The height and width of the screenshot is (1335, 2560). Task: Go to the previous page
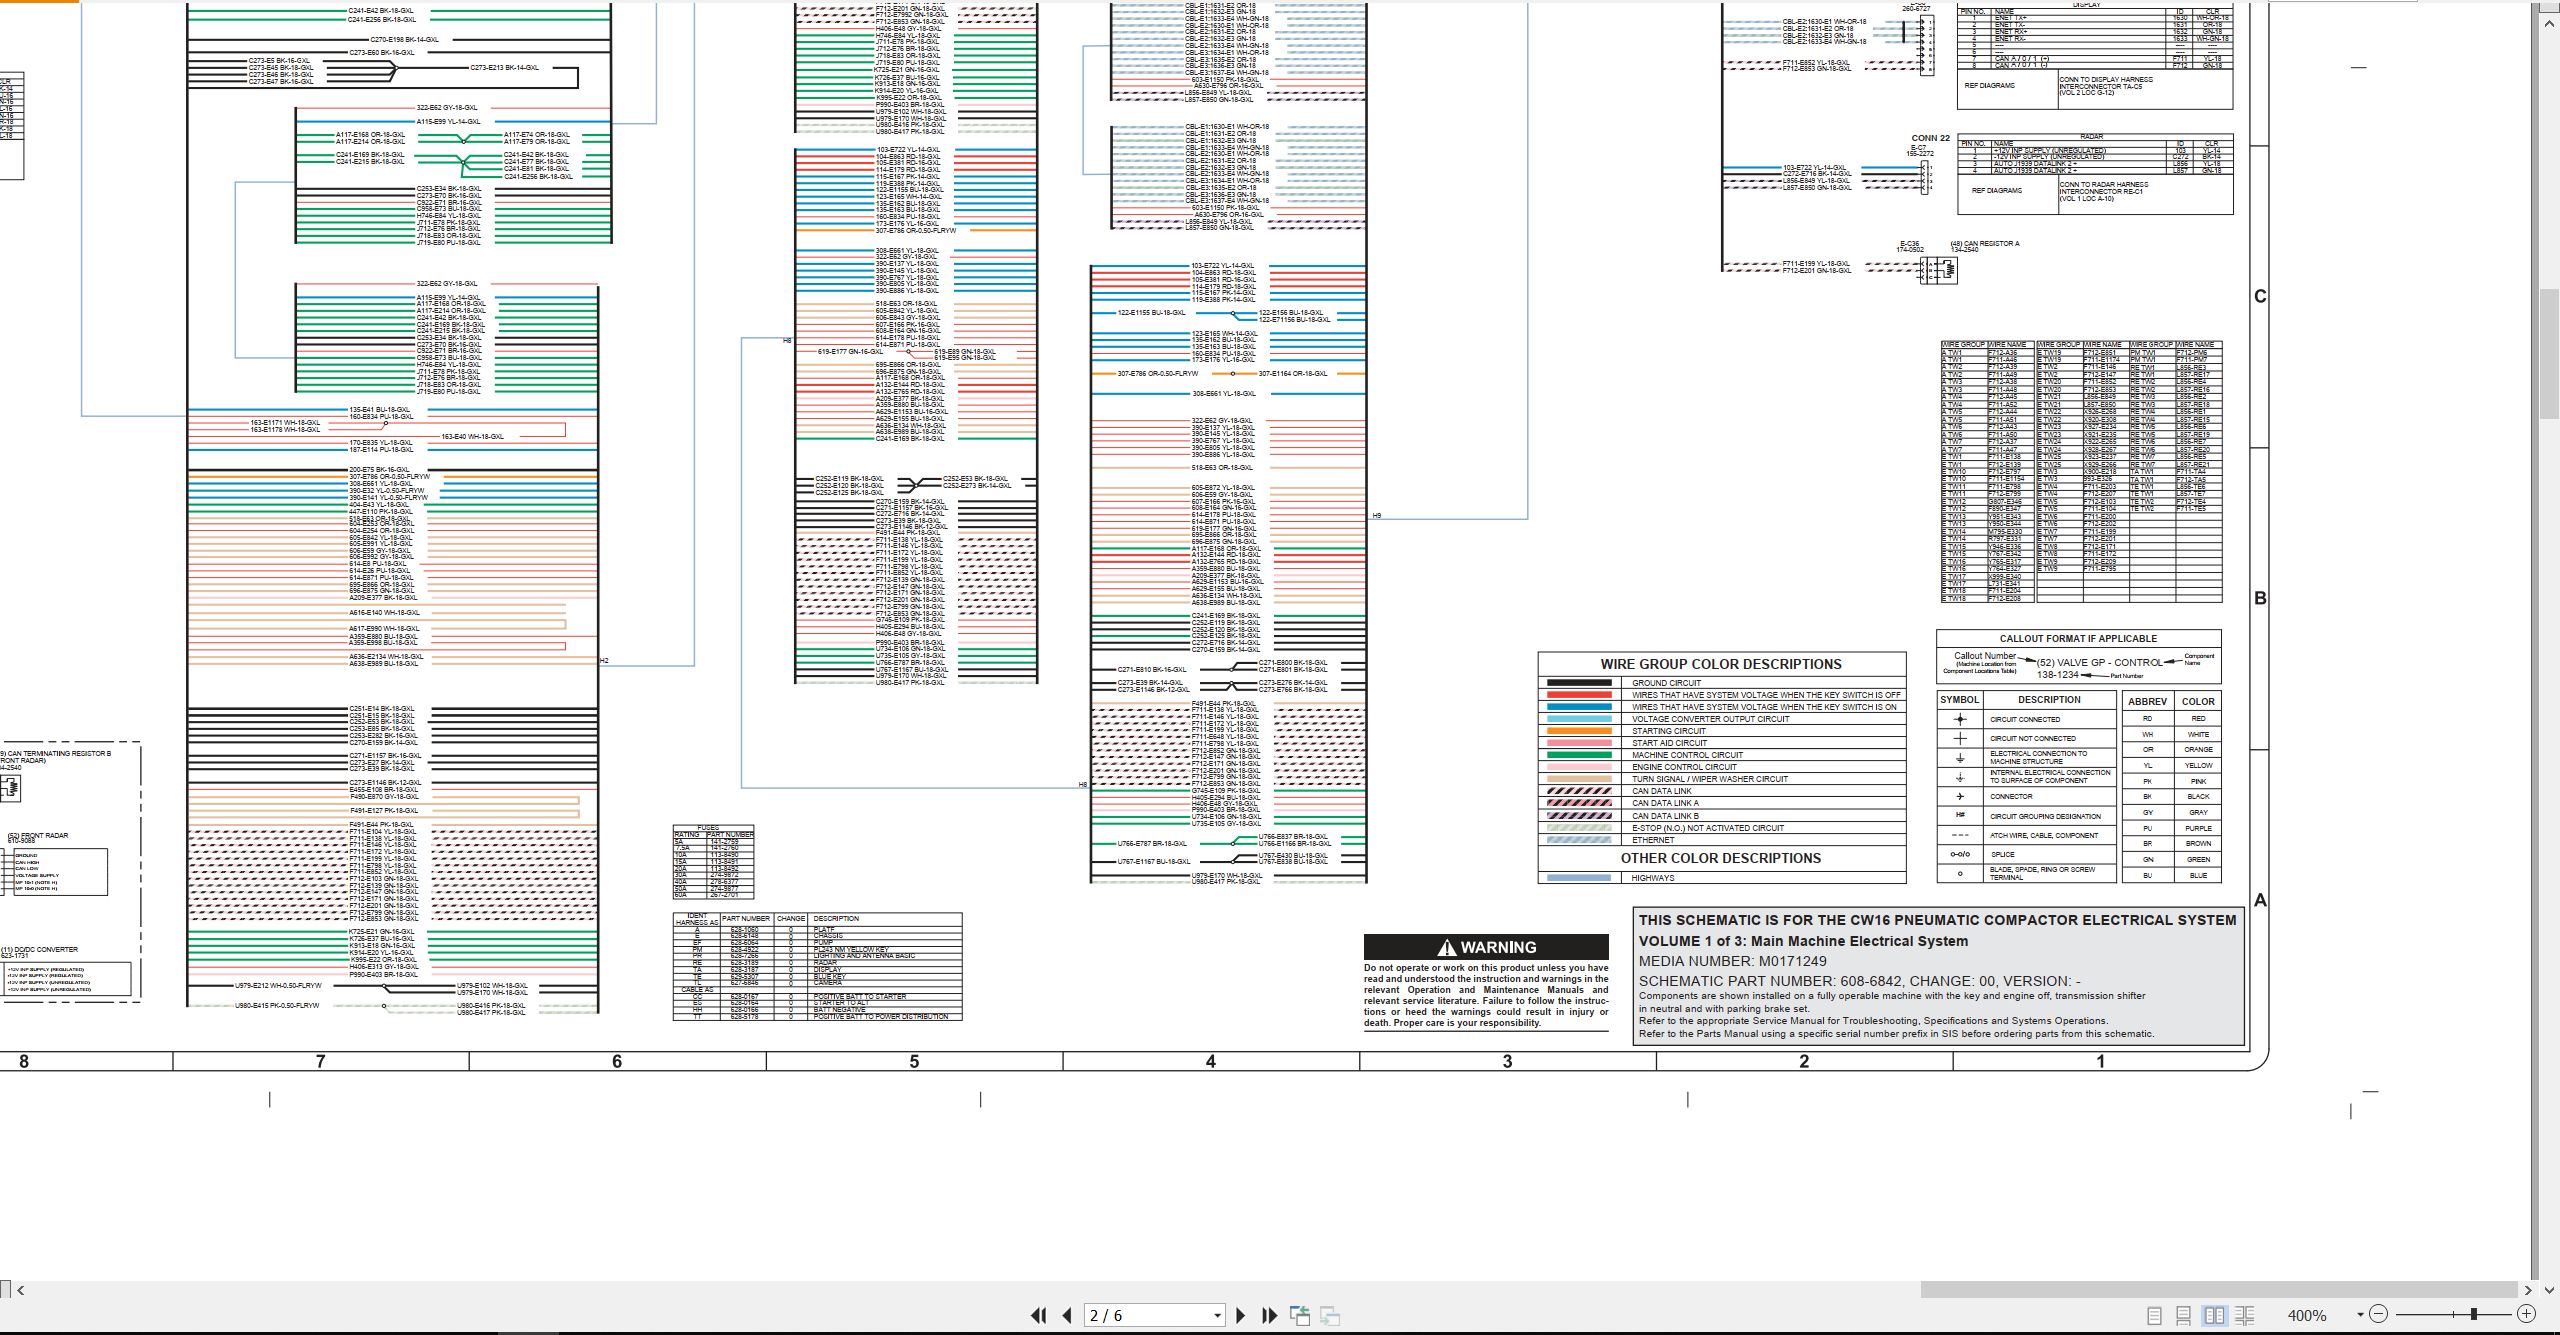(1067, 1316)
